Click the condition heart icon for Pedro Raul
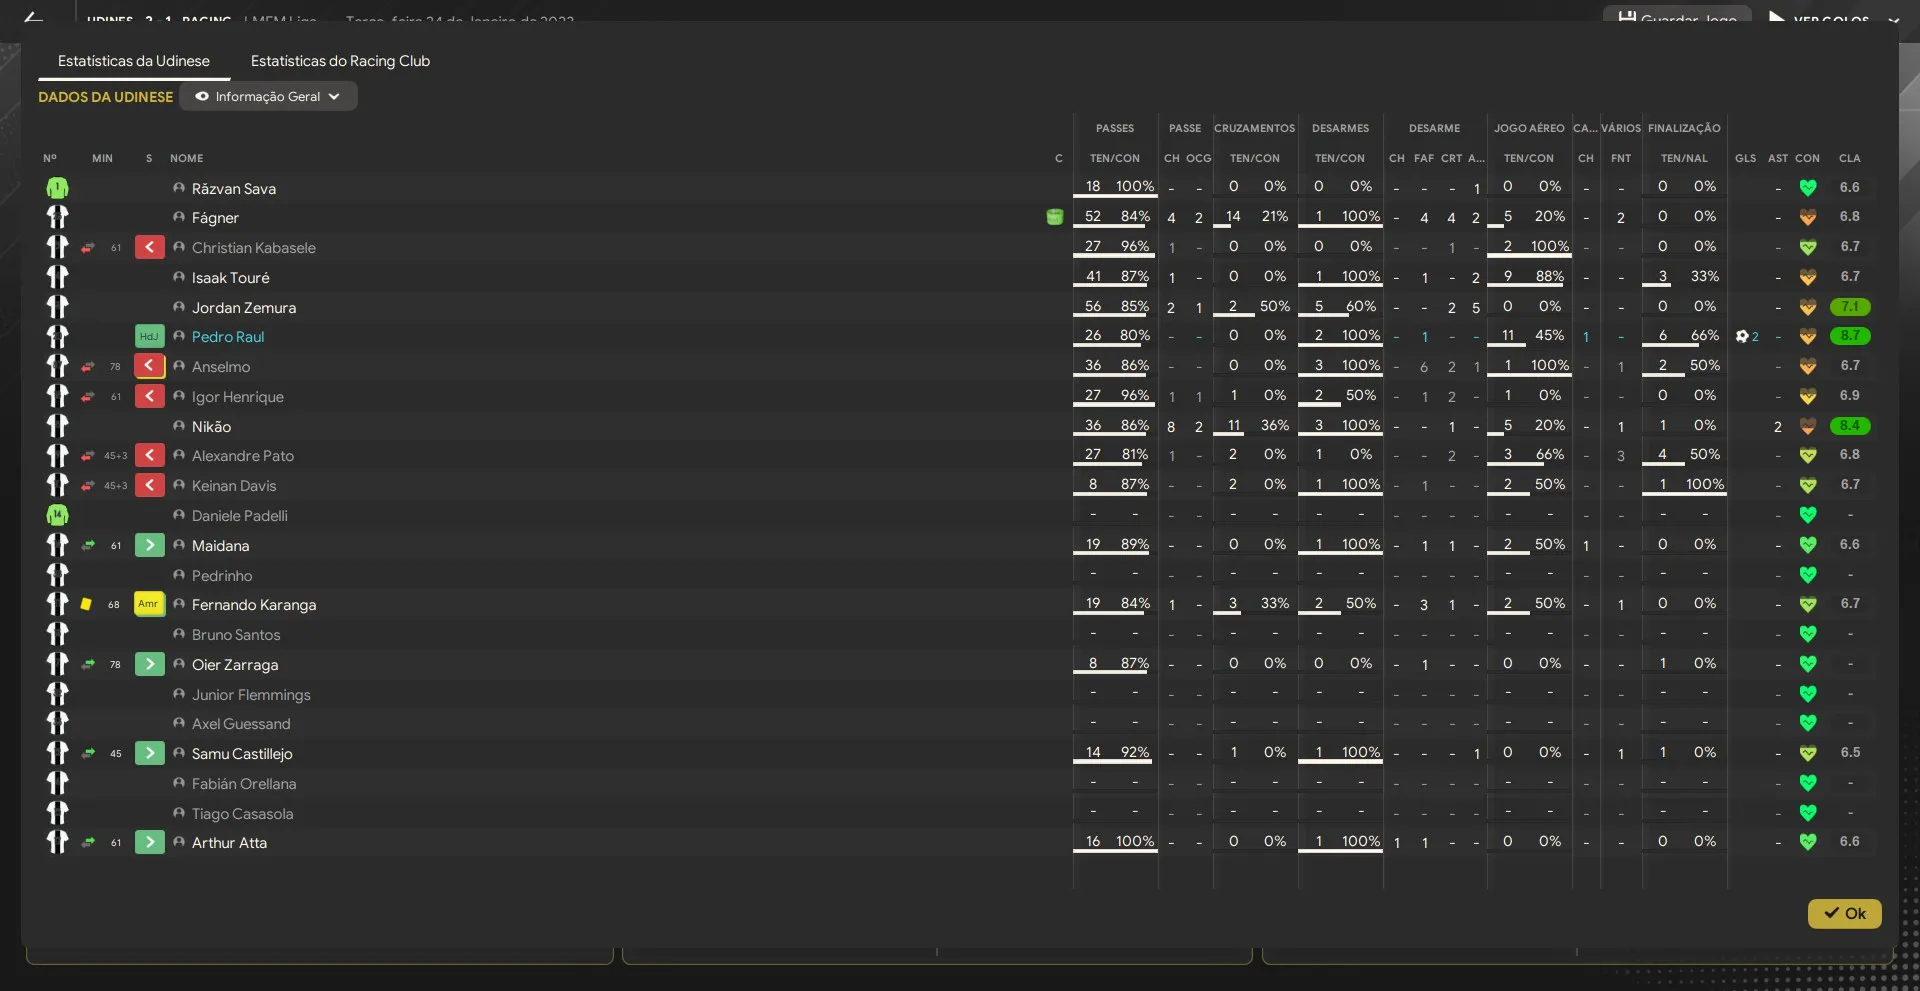Screen dimensions: 1920x991 (1807, 337)
